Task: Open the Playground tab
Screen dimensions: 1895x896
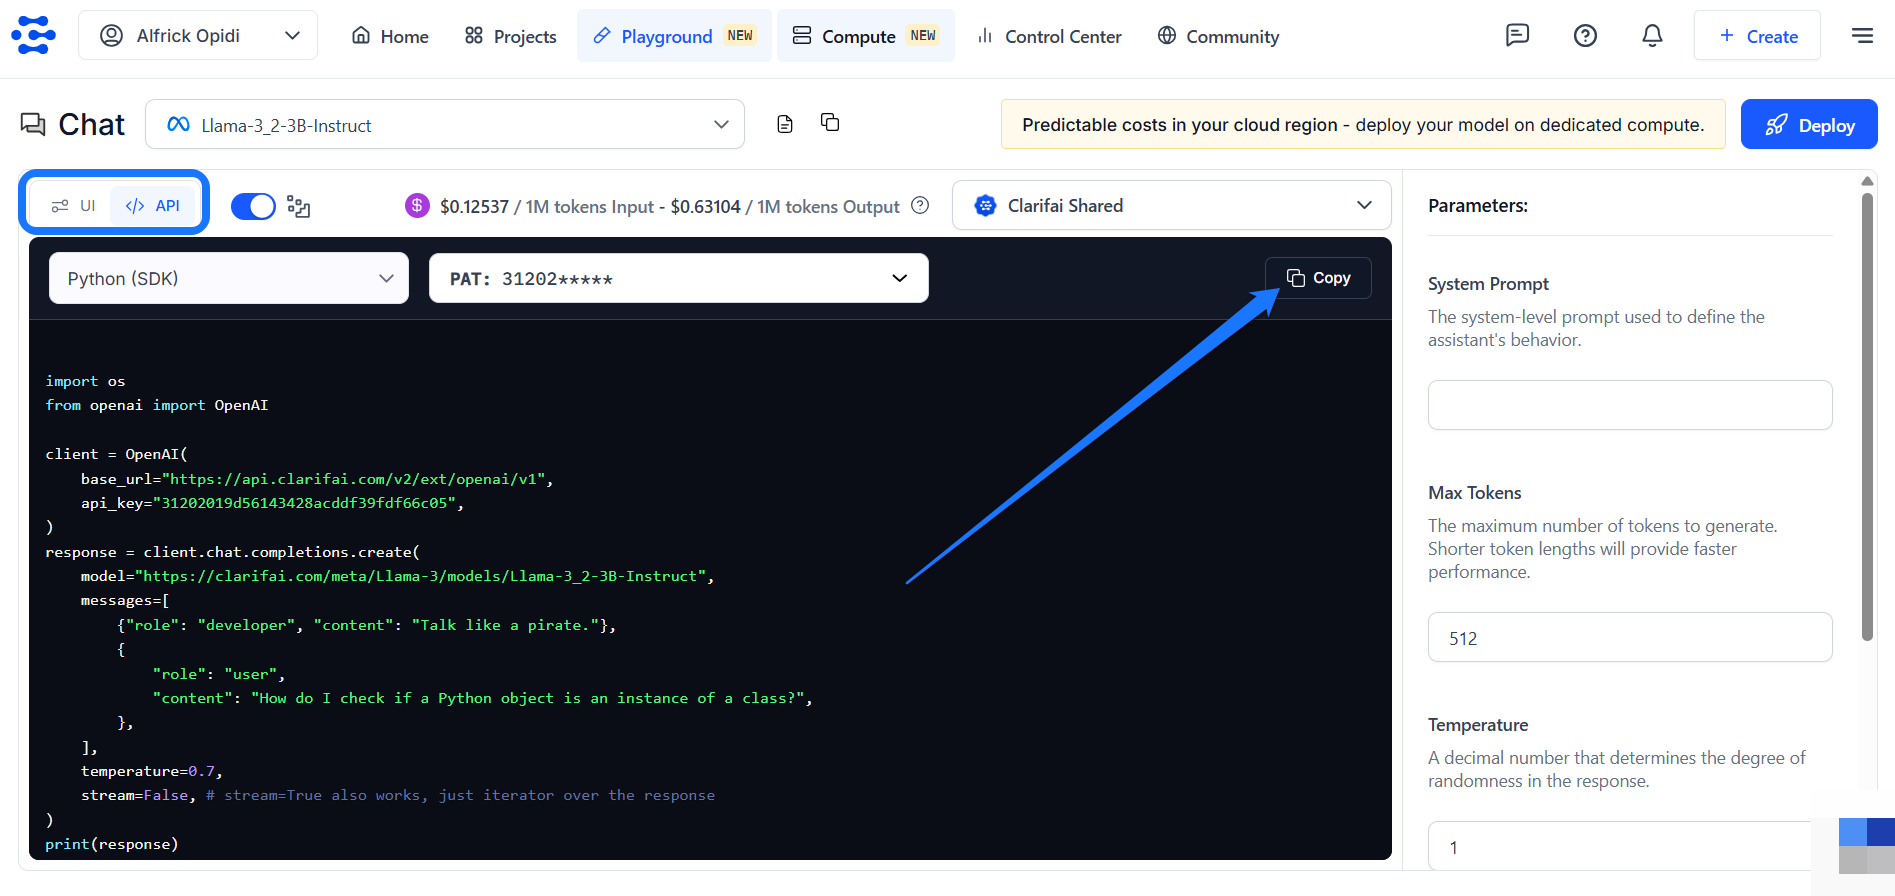Action: coord(674,36)
